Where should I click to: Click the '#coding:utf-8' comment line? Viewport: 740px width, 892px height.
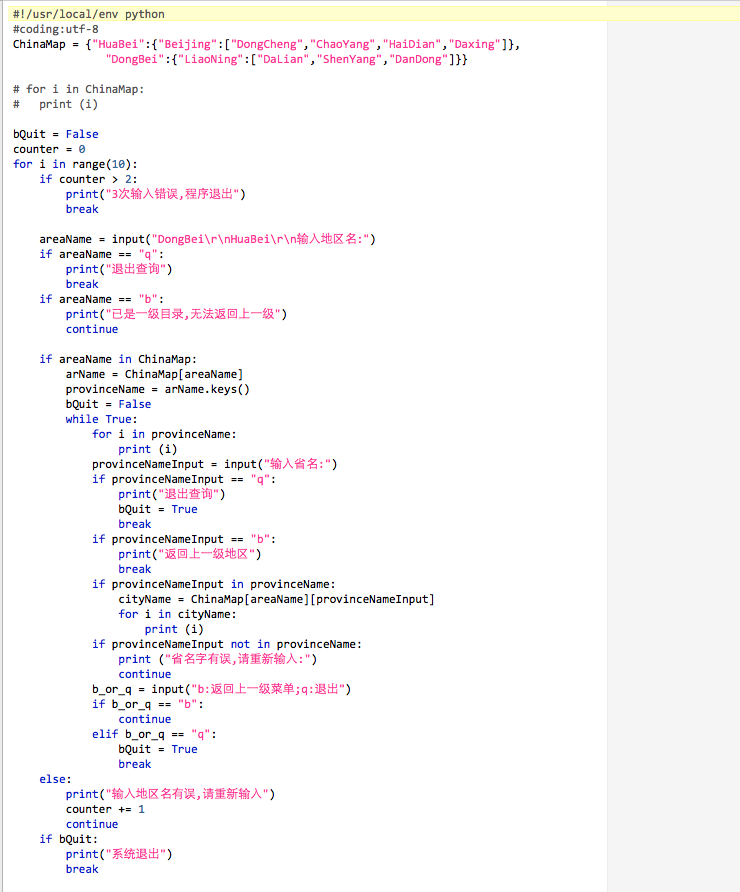56,29
